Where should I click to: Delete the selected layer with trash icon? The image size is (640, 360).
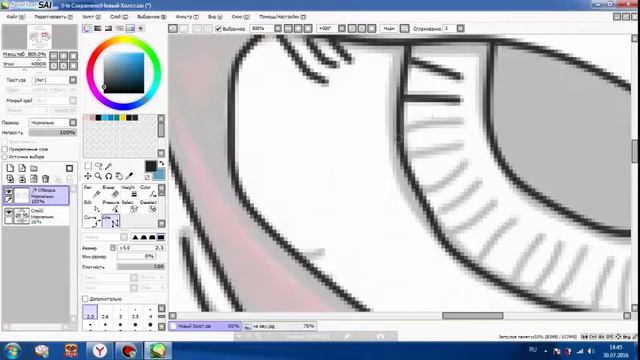tap(46, 179)
